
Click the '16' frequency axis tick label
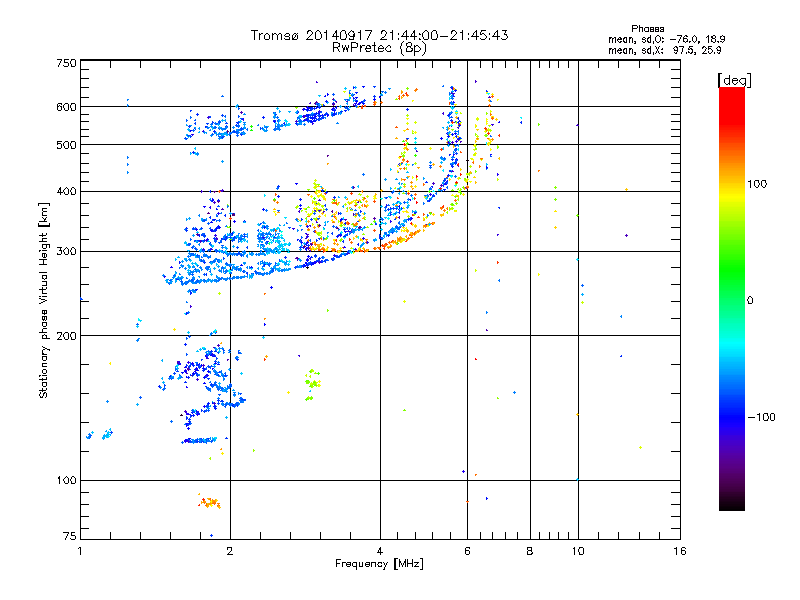point(680,551)
